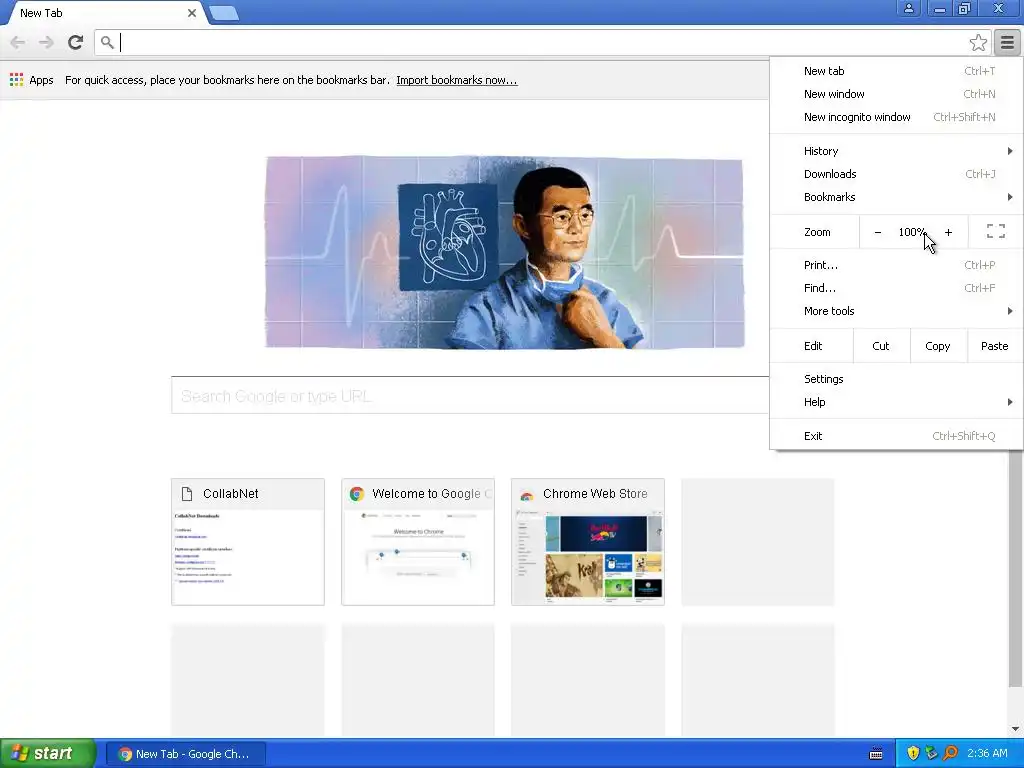Bookmark this page with the star icon
This screenshot has width=1024, height=768.
[x=978, y=42]
